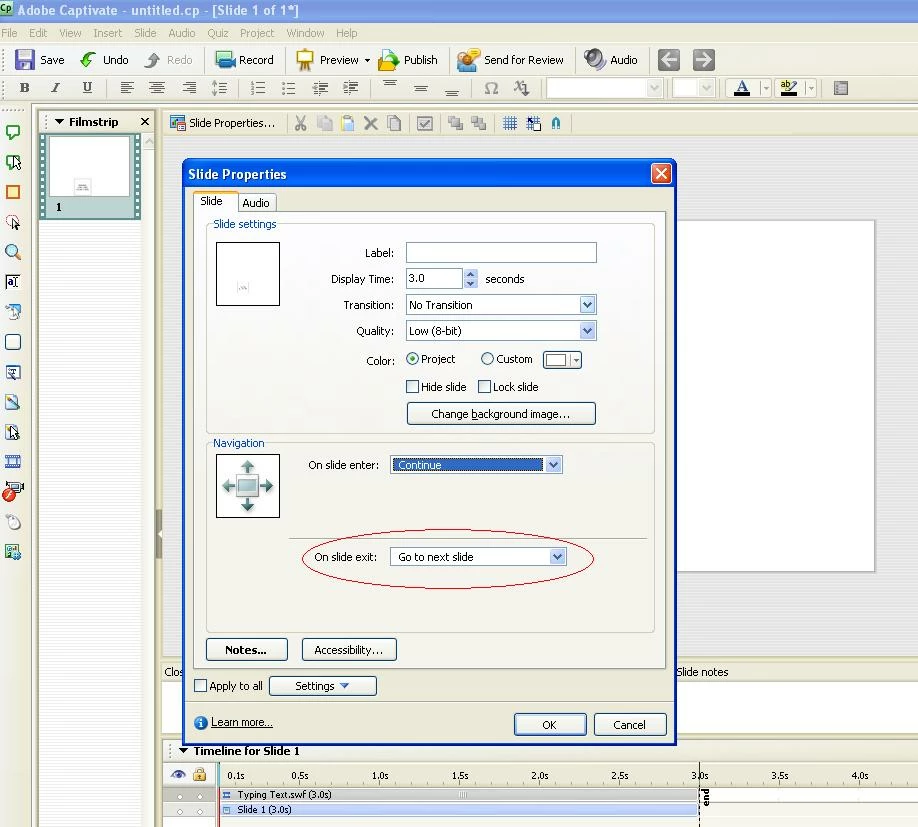Click the Accessibility button

pyautogui.click(x=349, y=650)
